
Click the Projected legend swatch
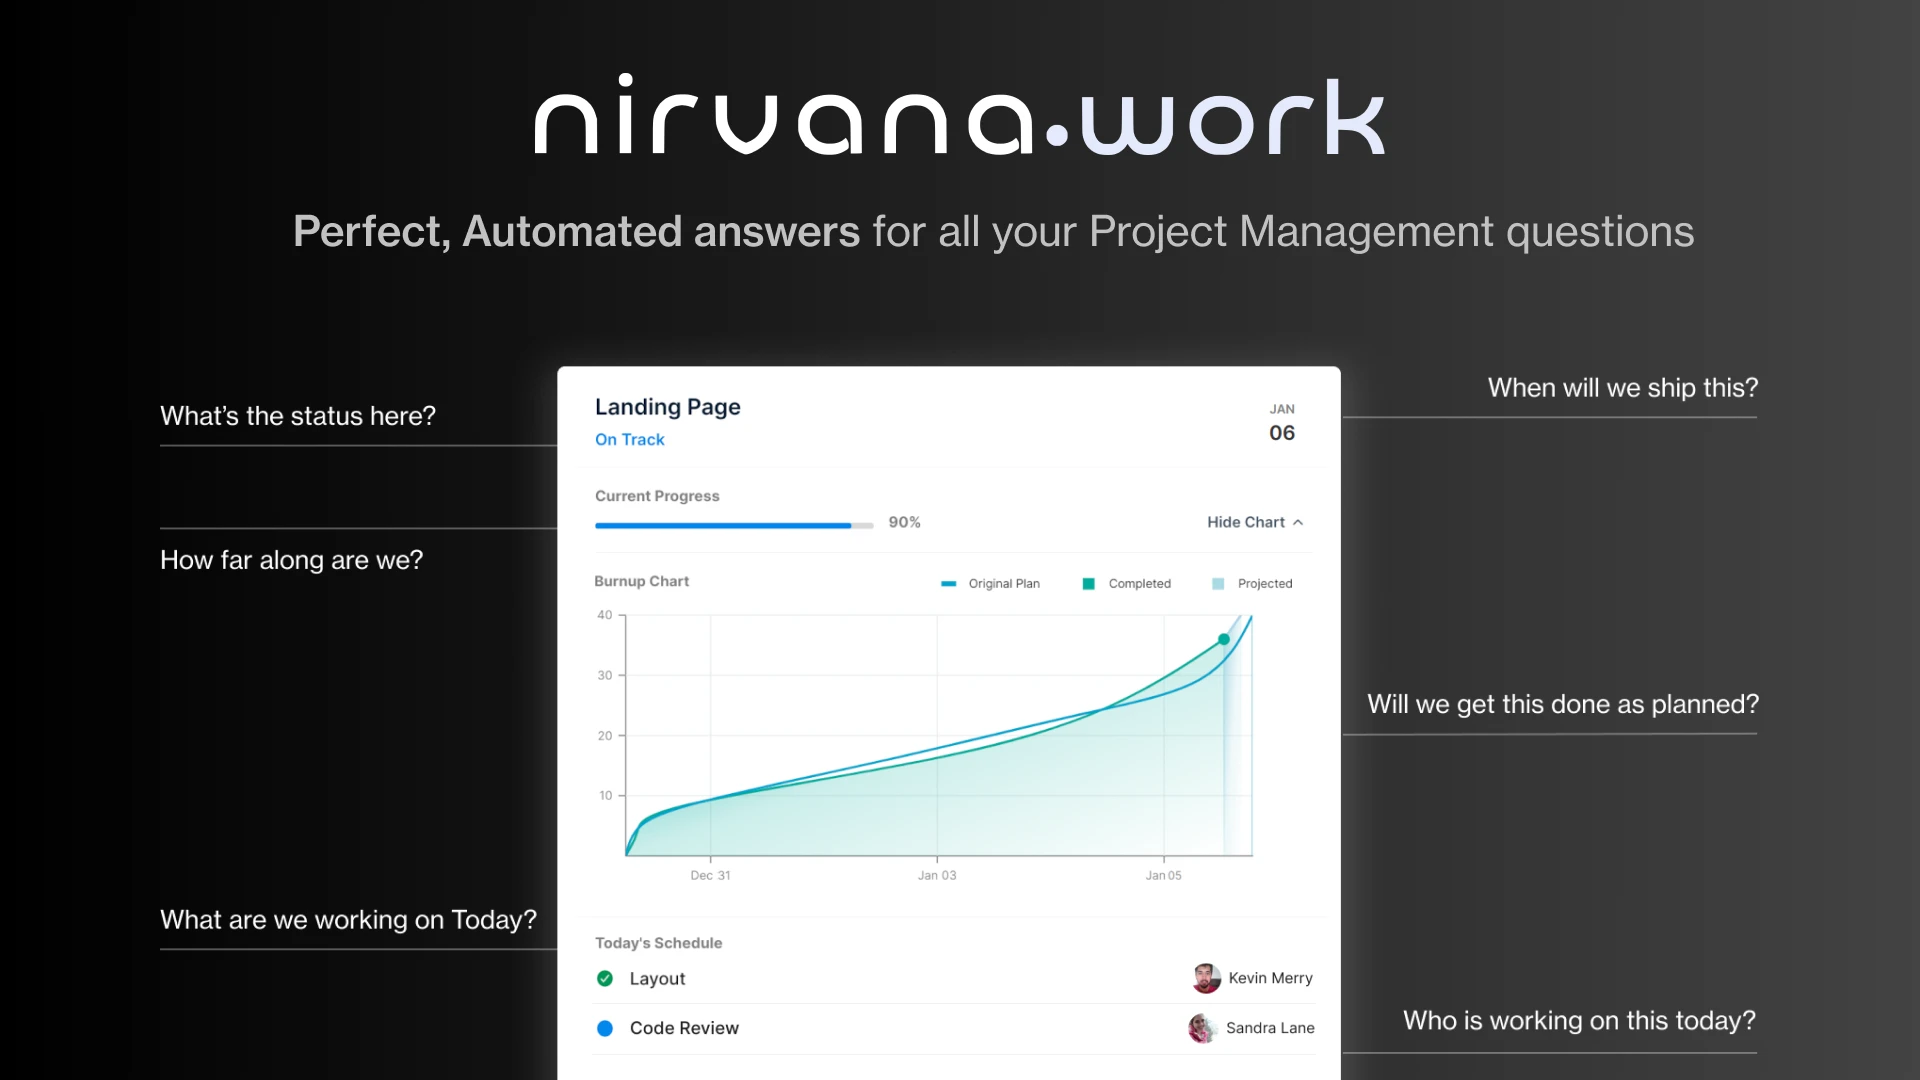pyautogui.click(x=1218, y=584)
